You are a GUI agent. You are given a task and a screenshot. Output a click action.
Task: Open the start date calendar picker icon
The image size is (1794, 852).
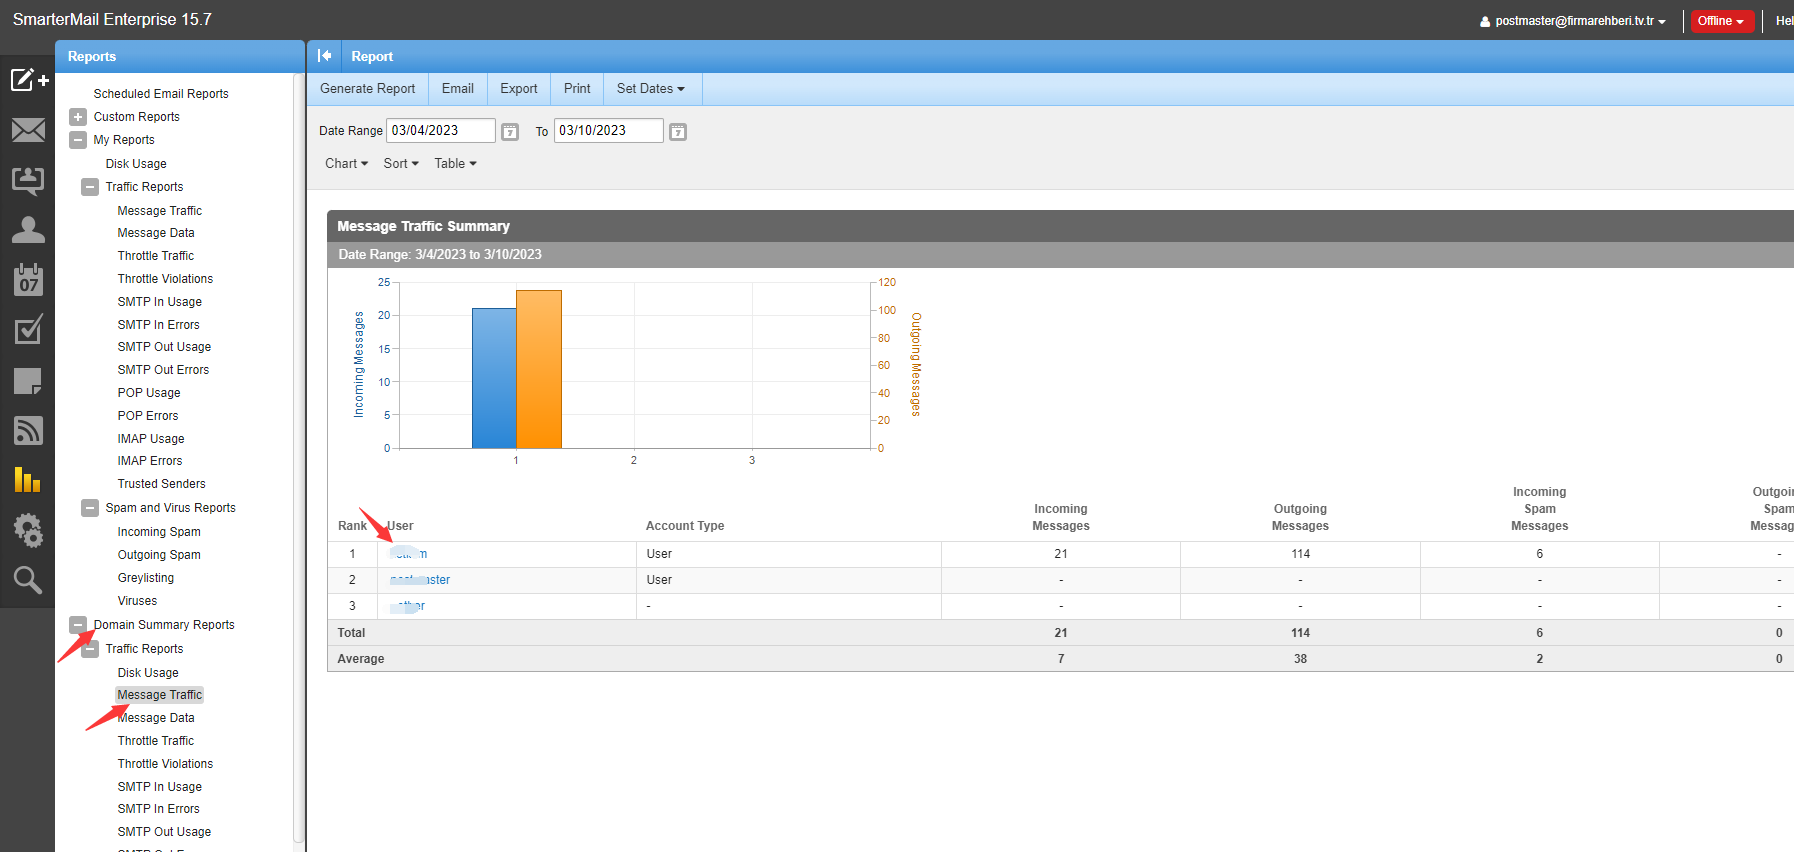pos(510,132)
